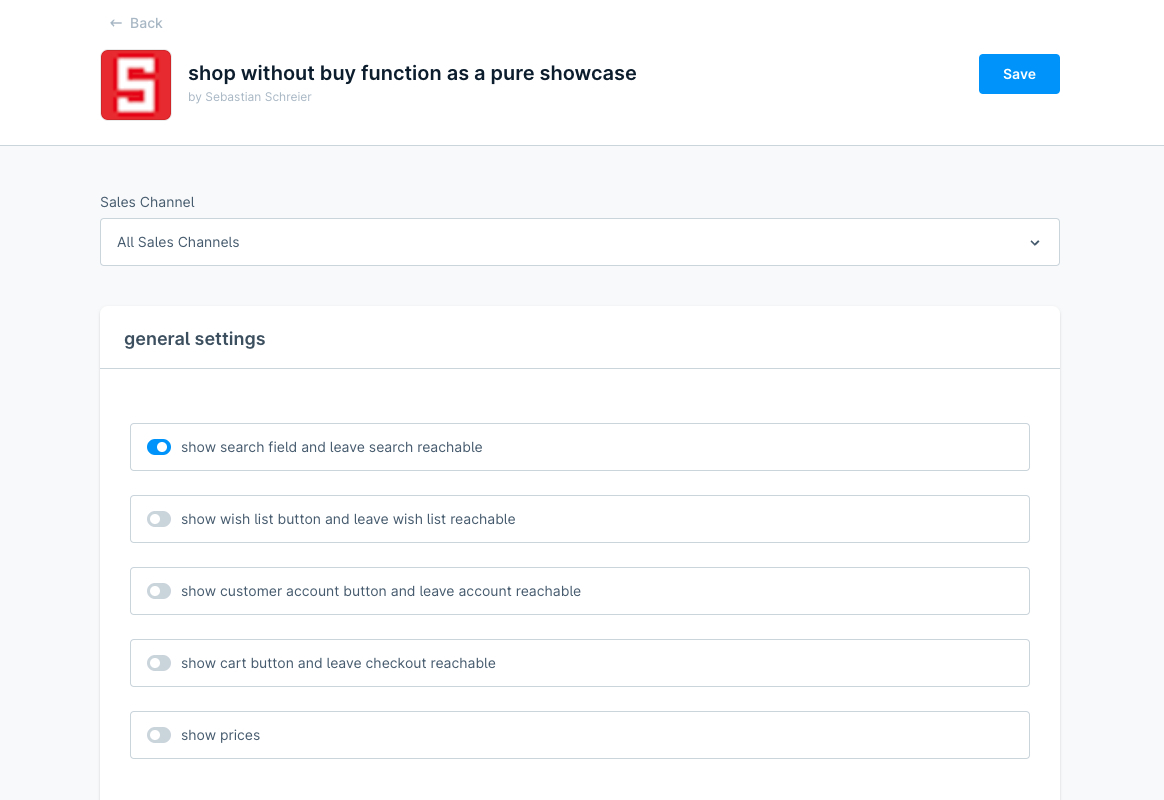The width and height of the screenshot is (1164, 800).
Task: Click the 'show prices' label text
Action: pos(220,735)
